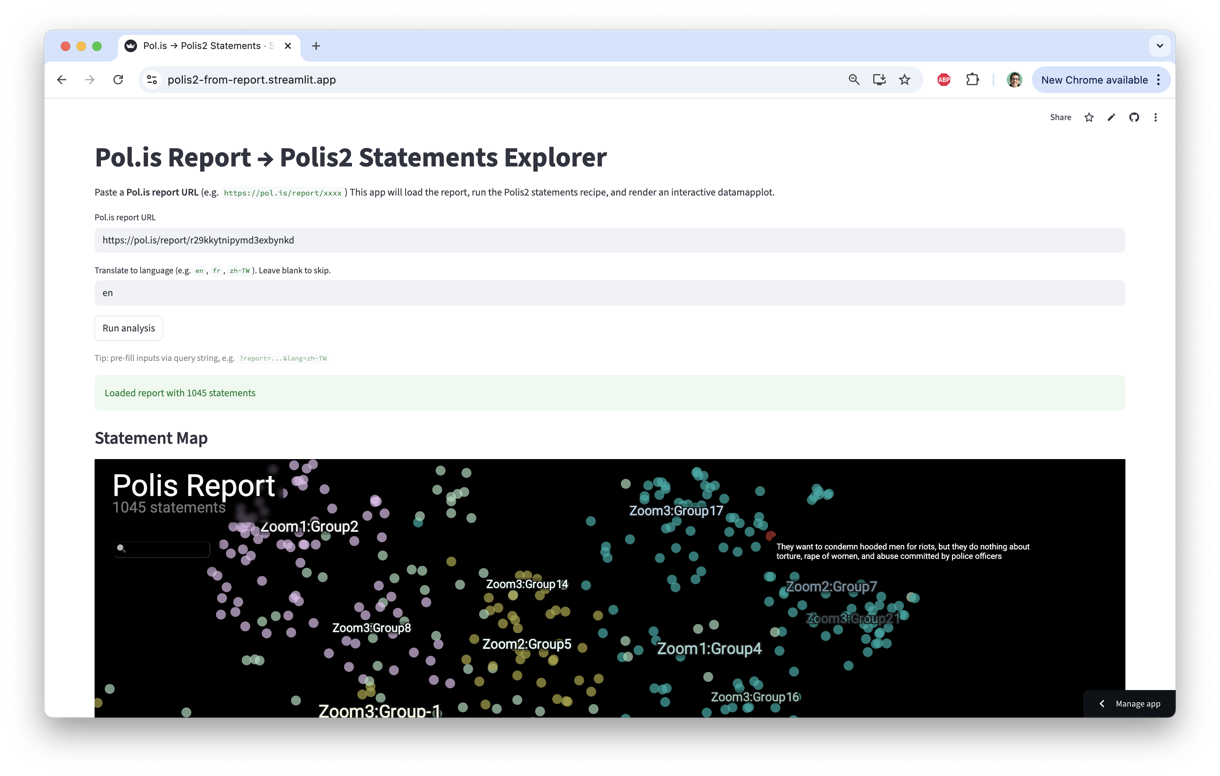Screen dimensions: 1220x776
Task: Bookmark this page with star icon
Action: point(904,80)
